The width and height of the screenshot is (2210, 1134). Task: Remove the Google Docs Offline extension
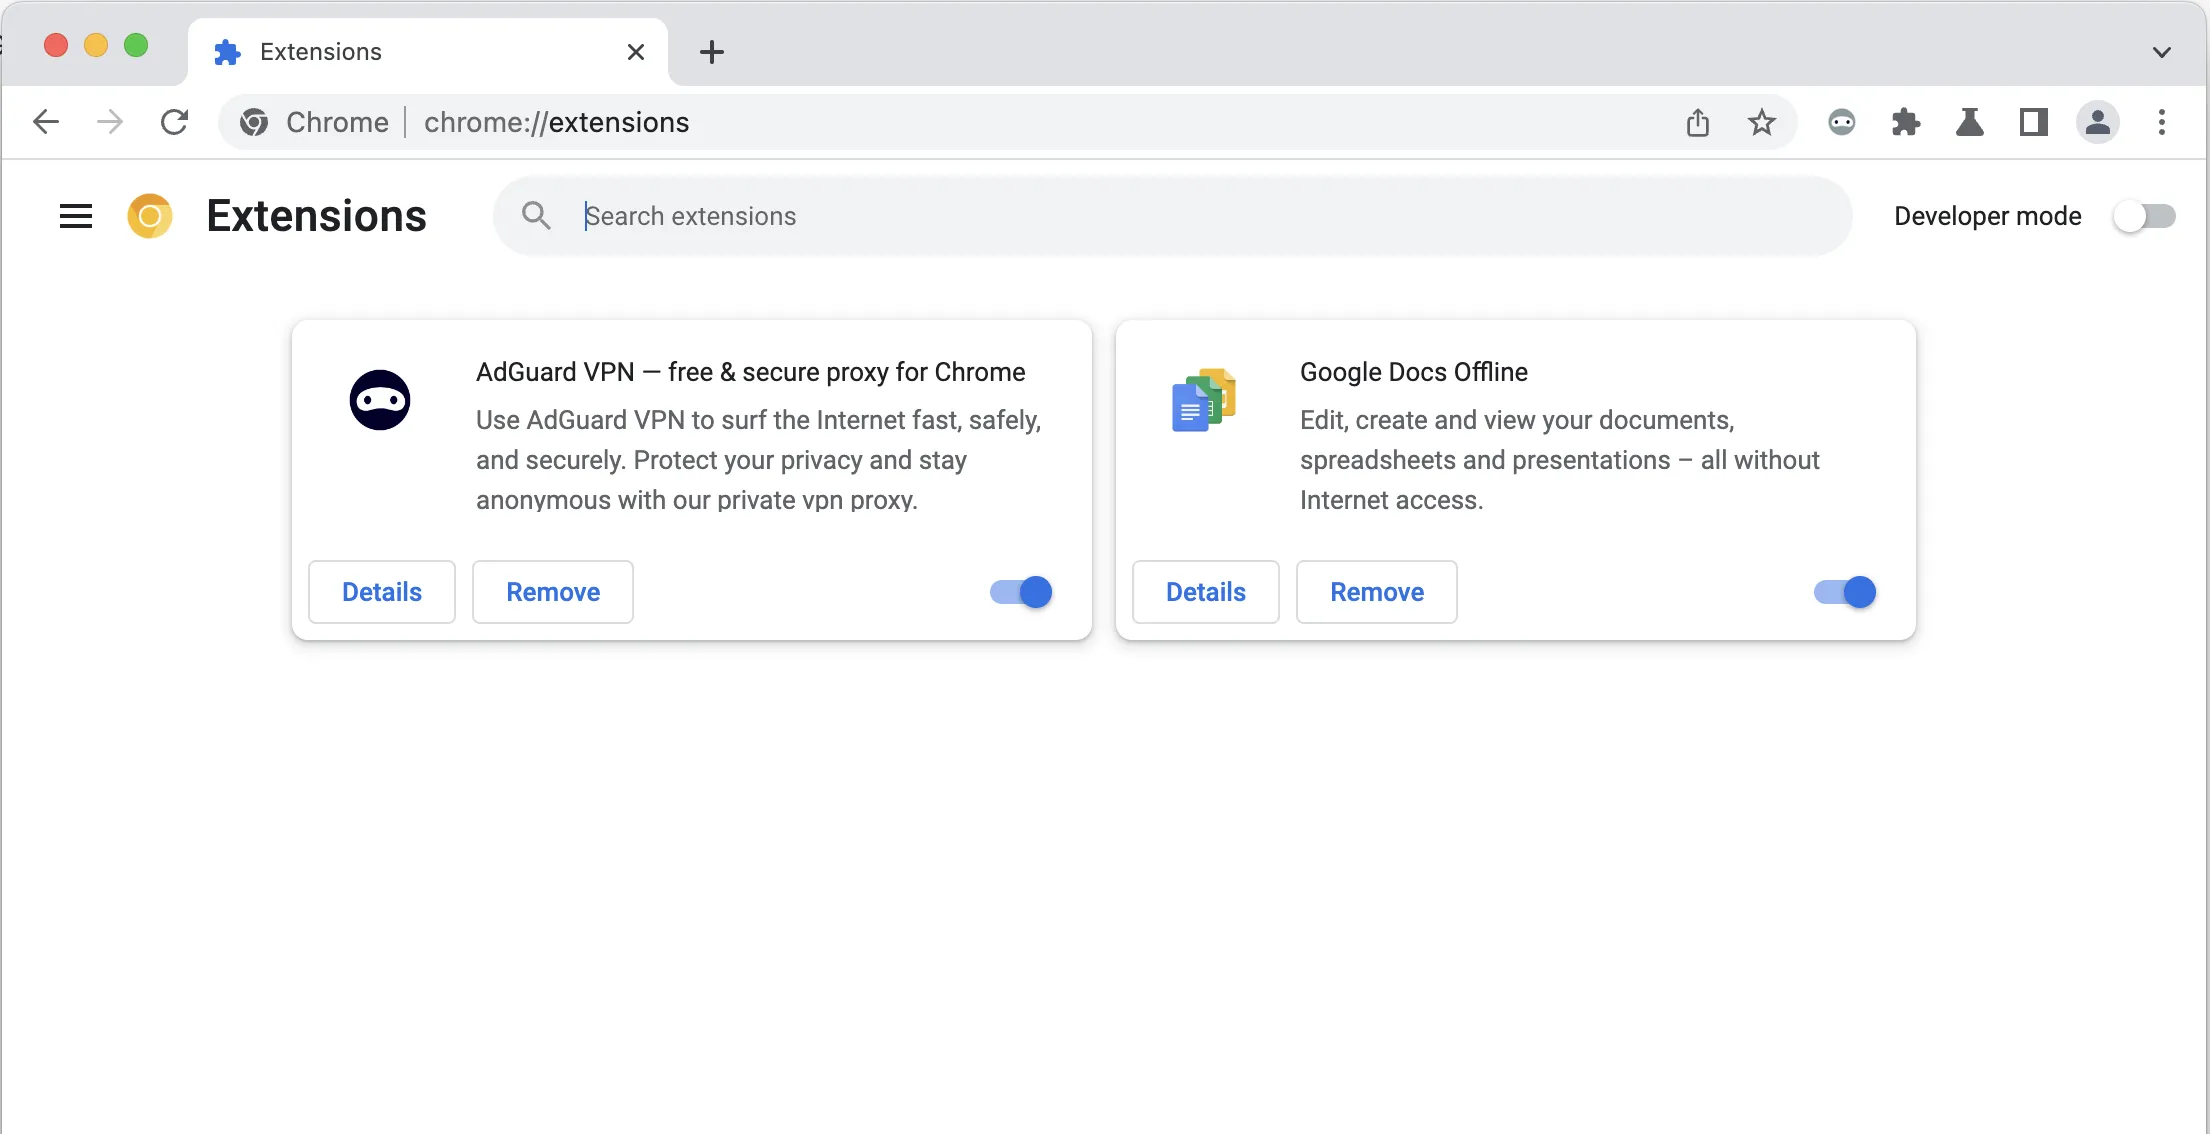pos(1377,592)
